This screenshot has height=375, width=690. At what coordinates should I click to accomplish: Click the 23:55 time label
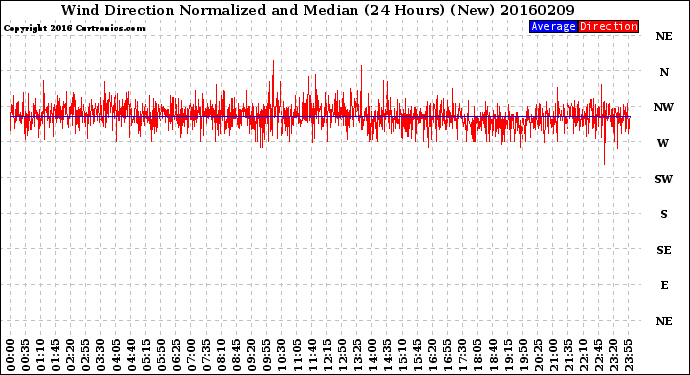(629, 355)
